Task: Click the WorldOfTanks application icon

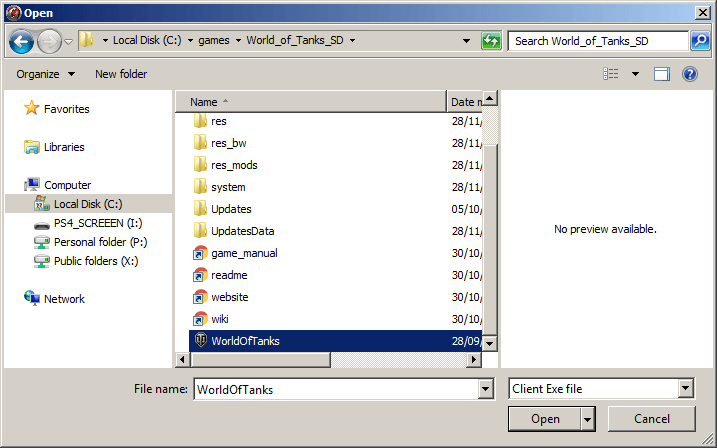Action: point(200,340)
